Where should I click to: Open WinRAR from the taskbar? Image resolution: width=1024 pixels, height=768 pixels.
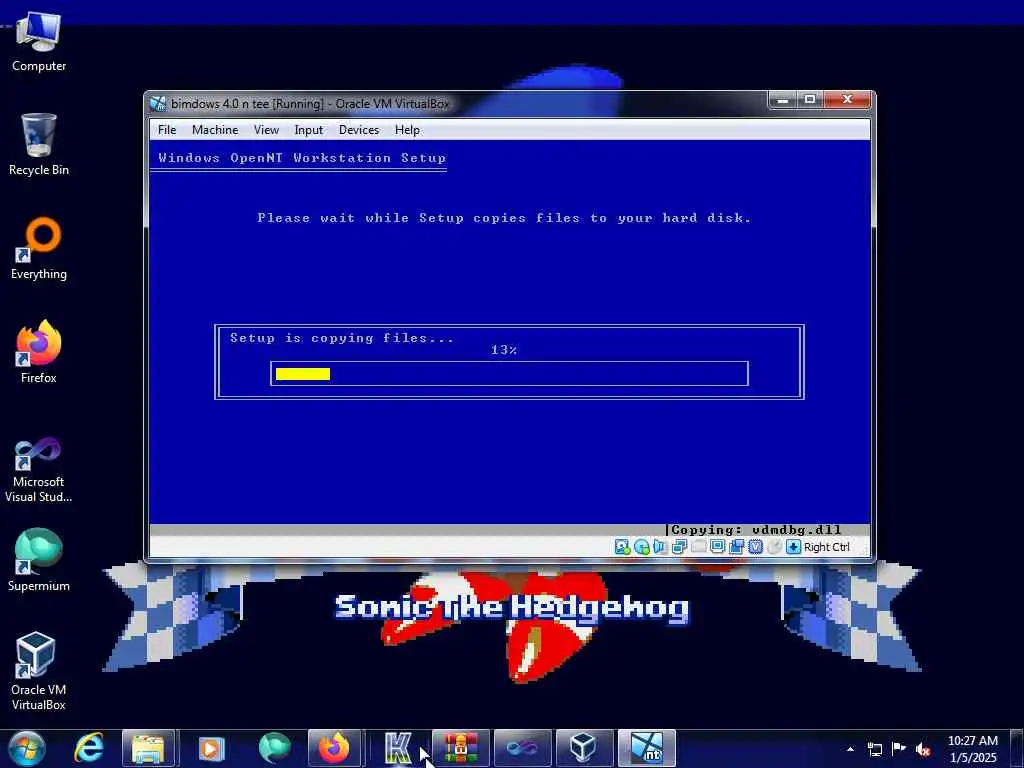tap(460, 748)
